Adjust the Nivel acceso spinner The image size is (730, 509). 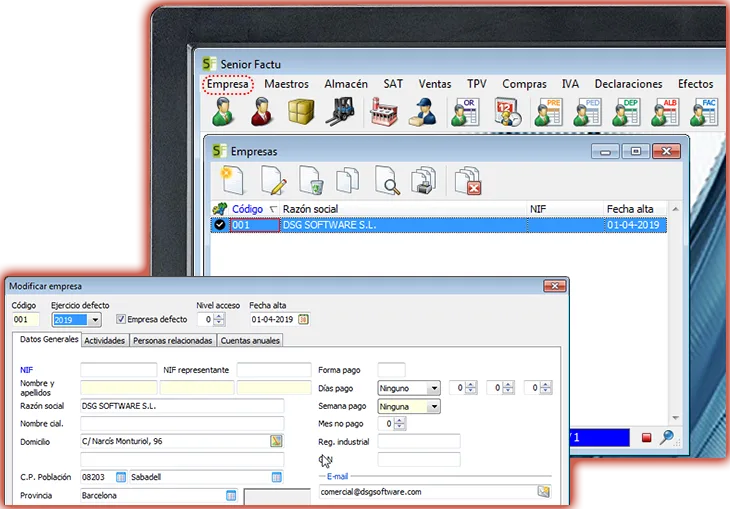click(x=219, y=319)
